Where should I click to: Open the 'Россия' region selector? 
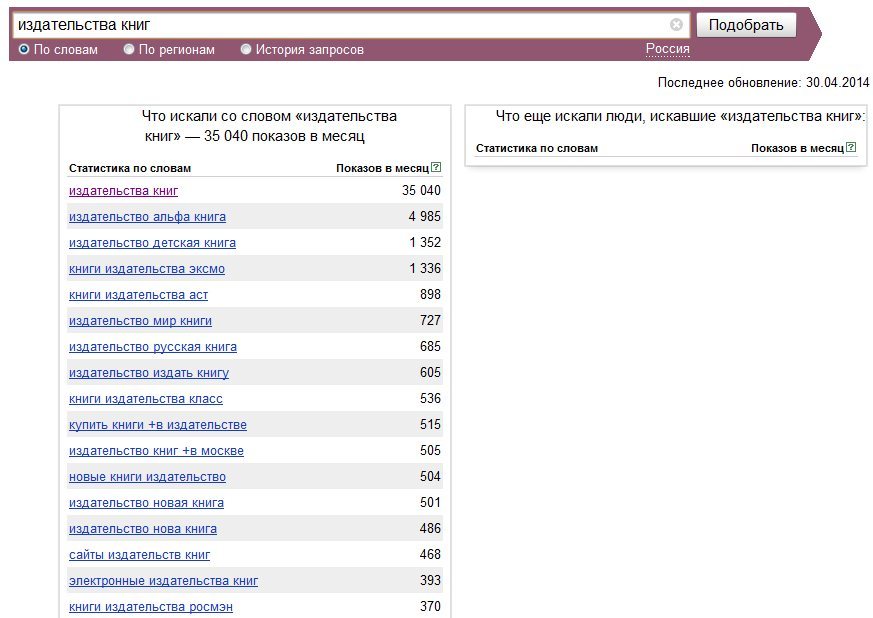click(668, 49)
